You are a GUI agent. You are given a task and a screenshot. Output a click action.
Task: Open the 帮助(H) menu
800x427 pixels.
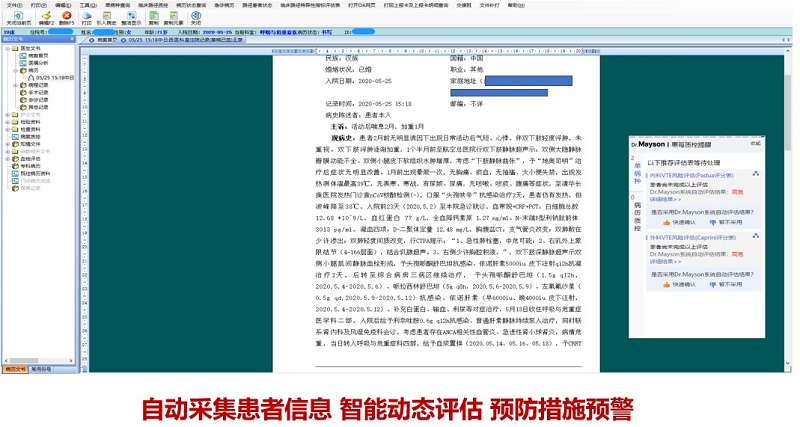[x=516, y=5]
